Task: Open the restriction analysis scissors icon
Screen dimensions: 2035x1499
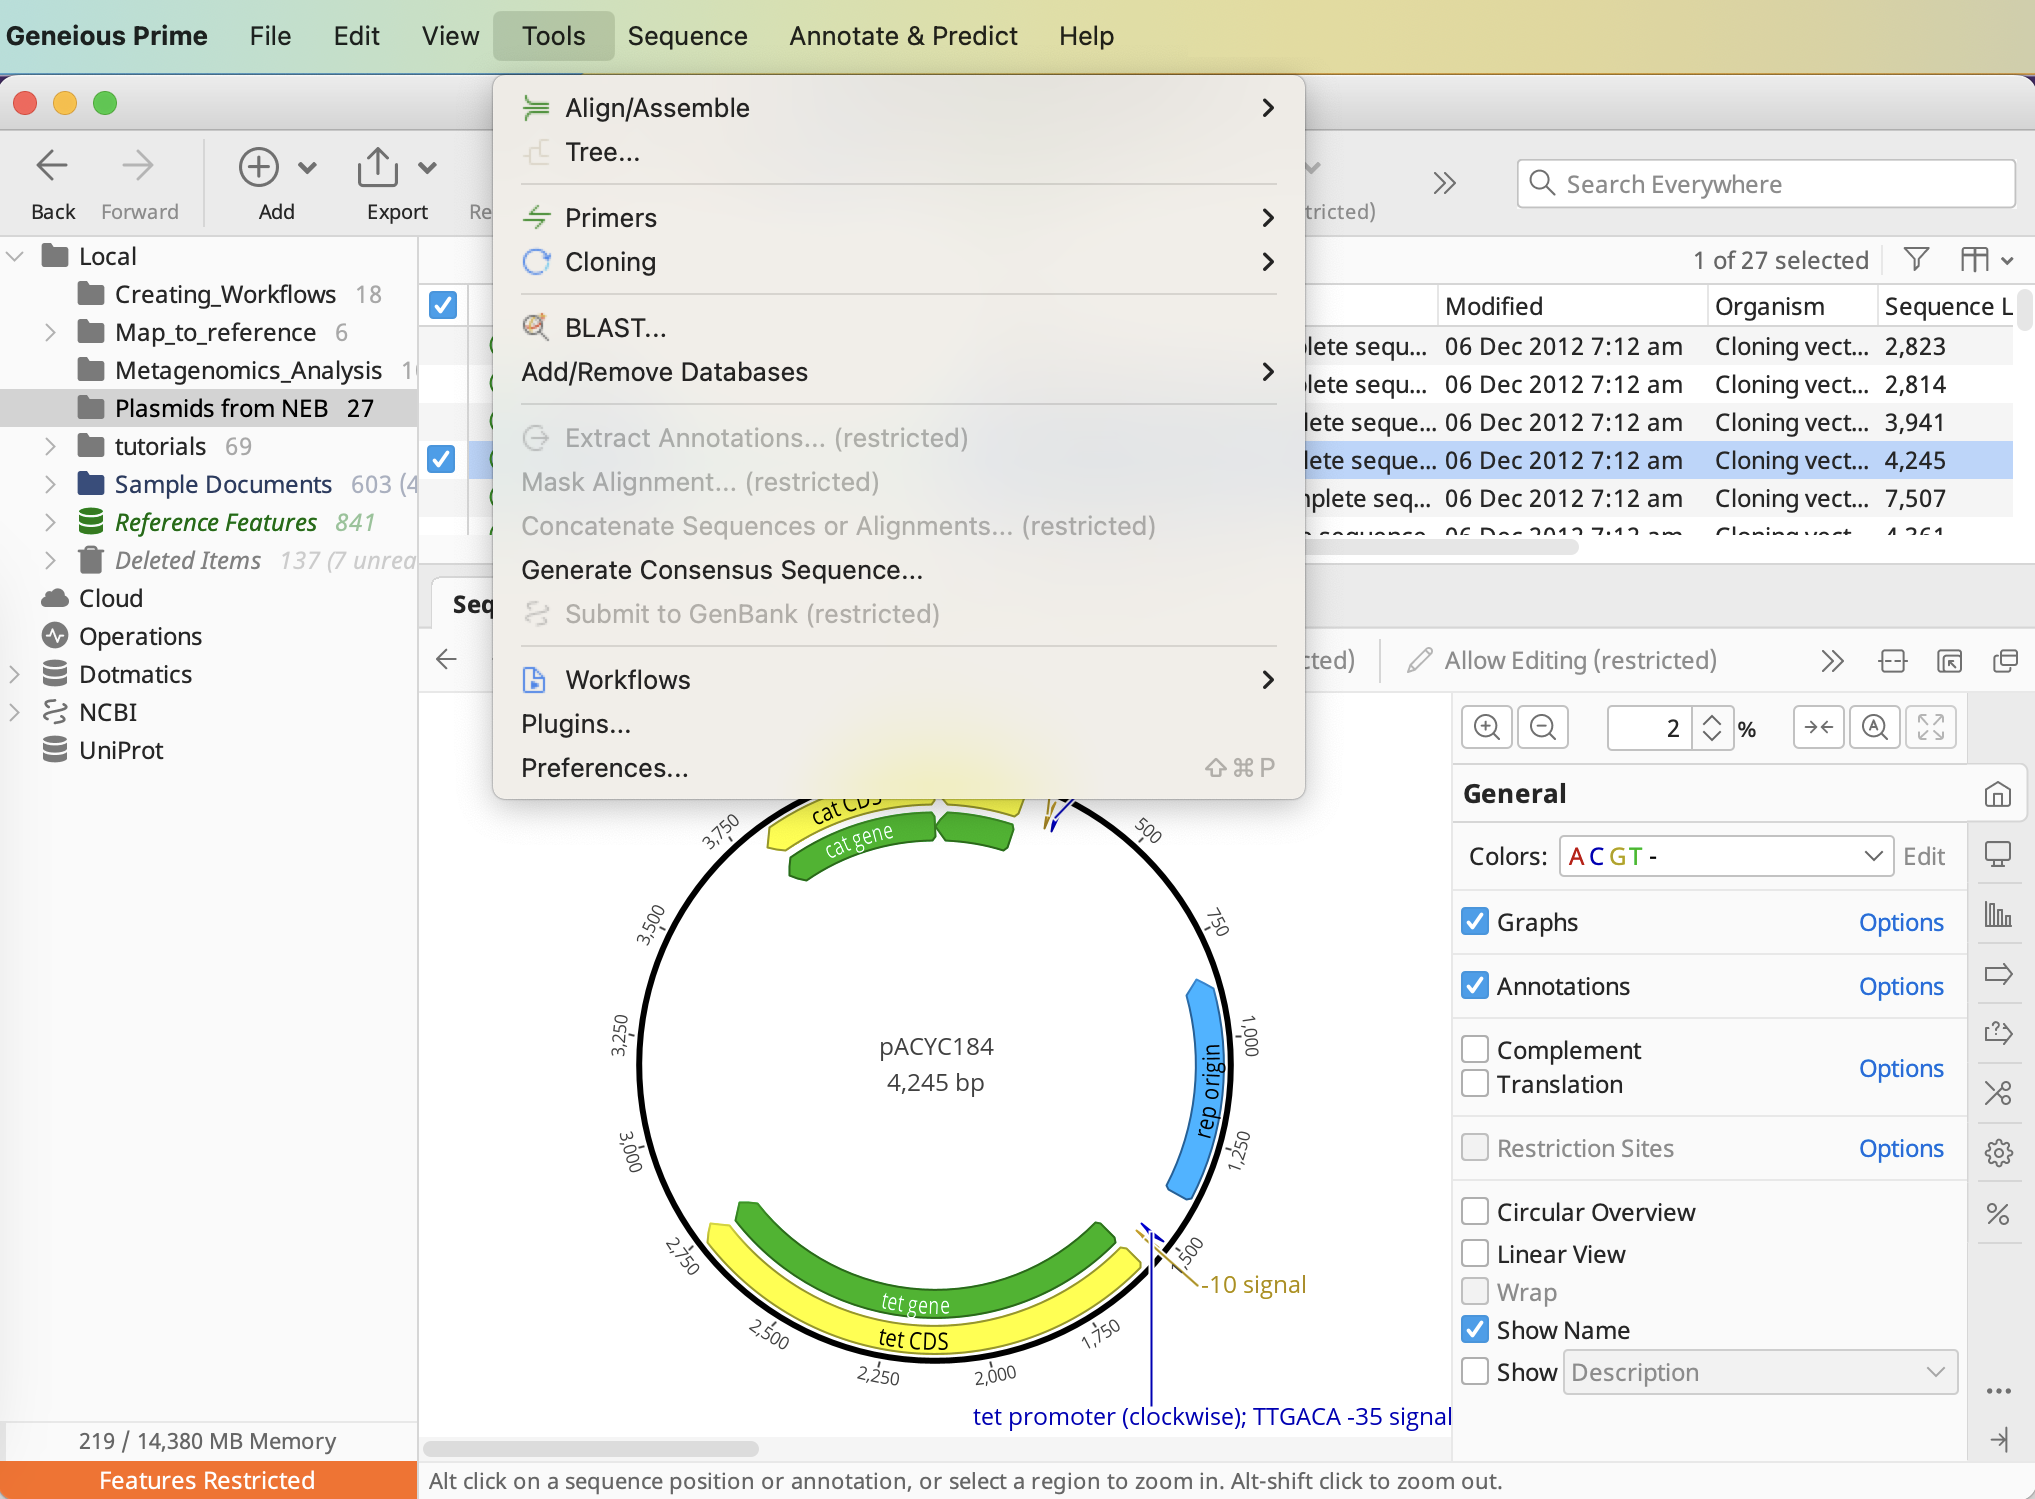Action: (1998, 1092)
